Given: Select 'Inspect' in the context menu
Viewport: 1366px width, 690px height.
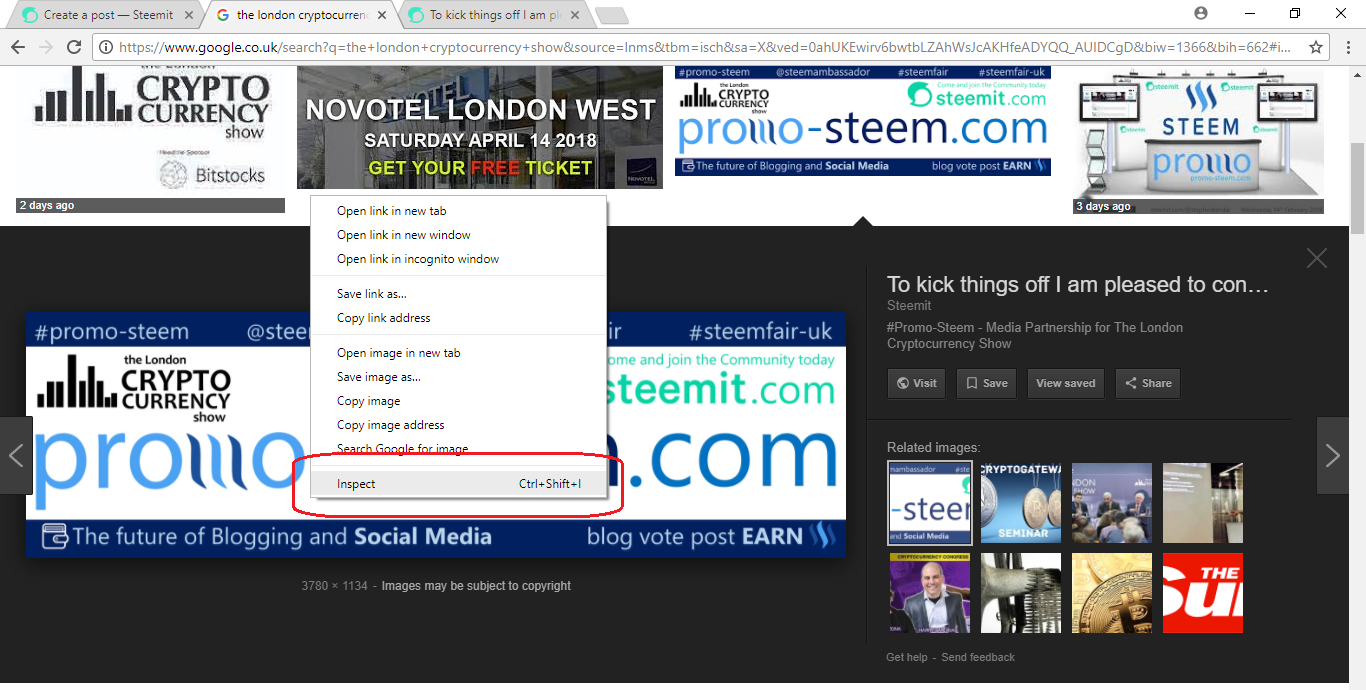Looking at the screenshot, I should pyautogui.click(x=458, y=484).
